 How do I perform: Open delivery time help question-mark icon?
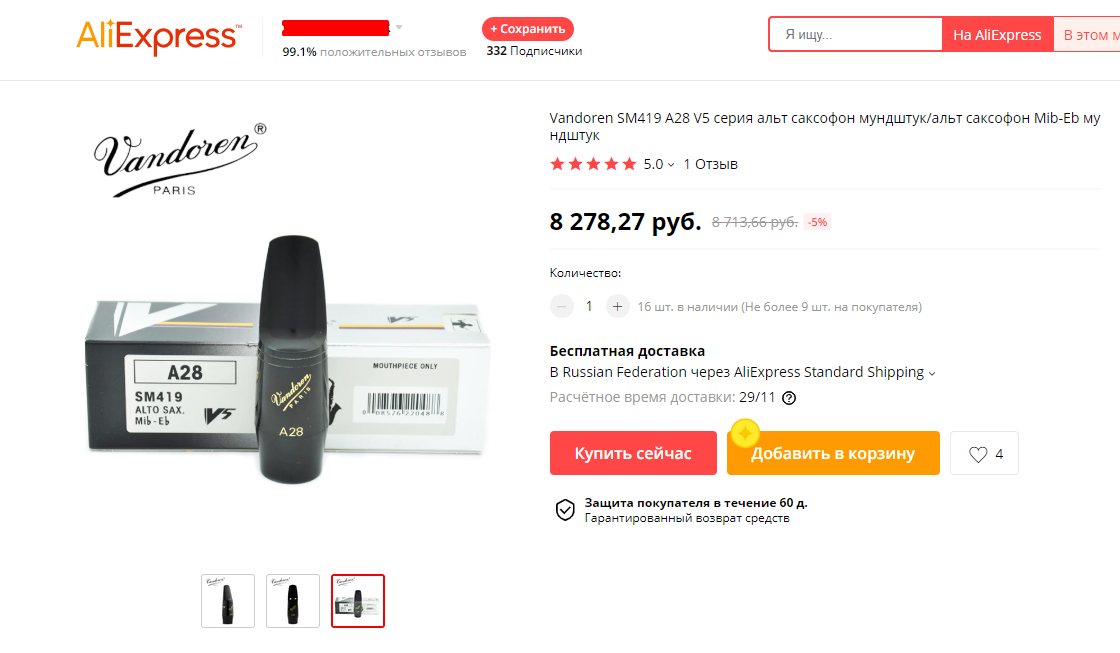point(789,398)
